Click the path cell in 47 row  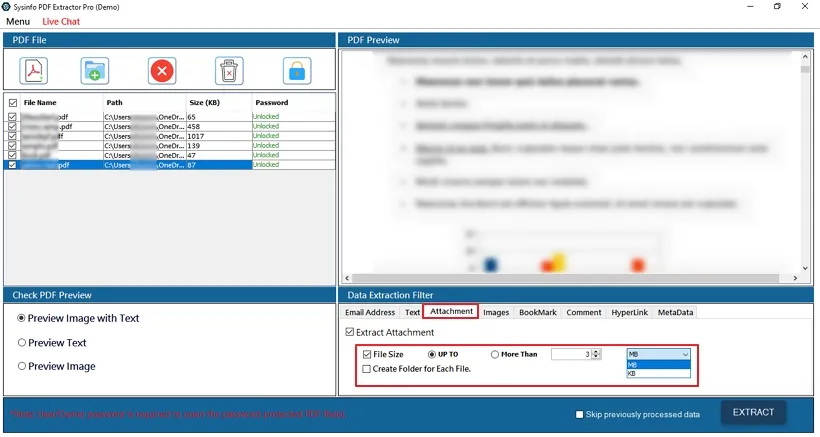tap(144, 155)
